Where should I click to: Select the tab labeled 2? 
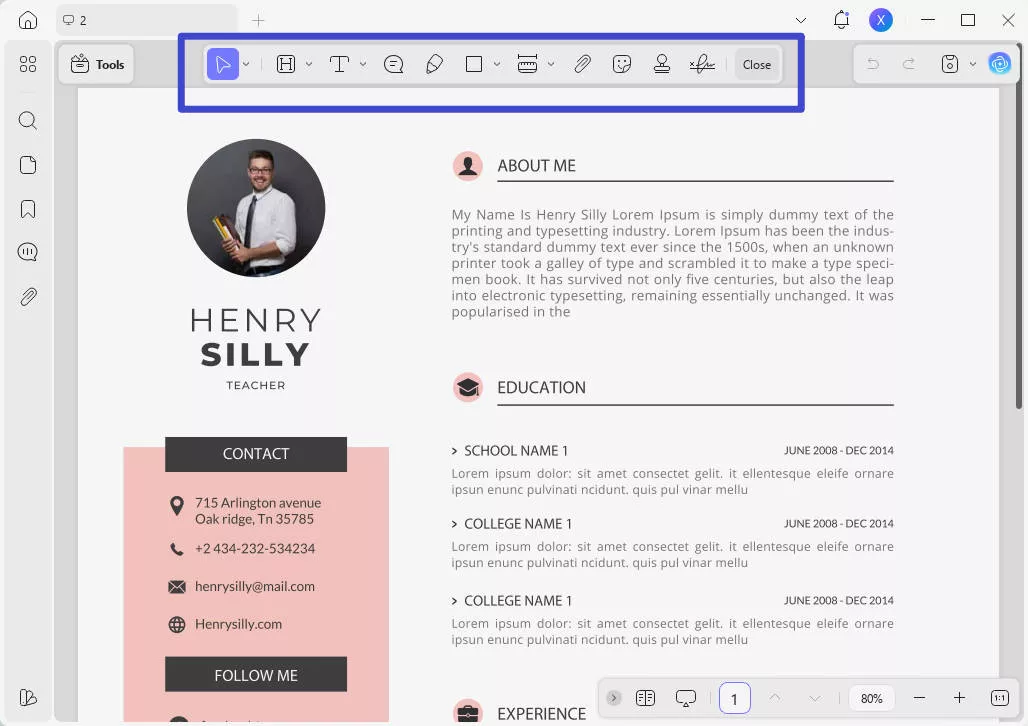[x=148, y=20]
